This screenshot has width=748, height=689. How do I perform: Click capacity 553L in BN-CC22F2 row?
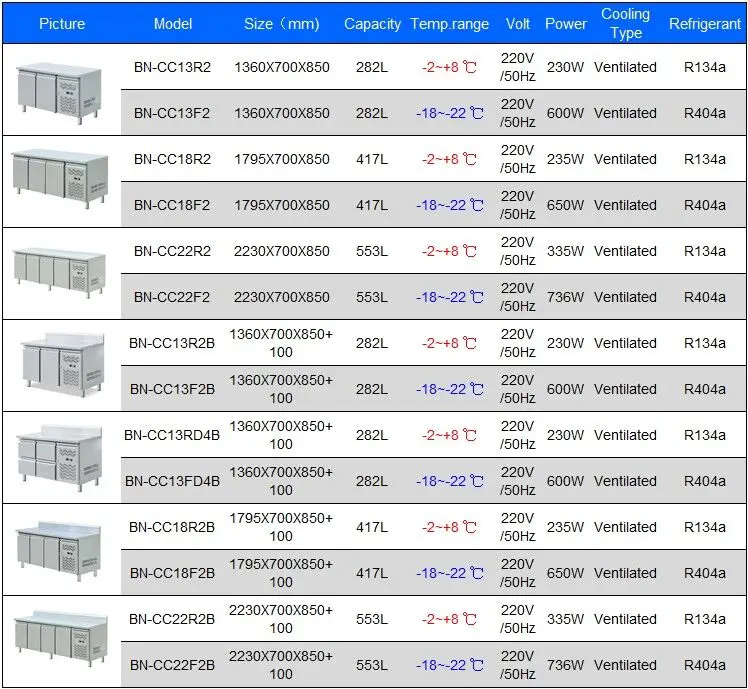[x=372, y=297]
